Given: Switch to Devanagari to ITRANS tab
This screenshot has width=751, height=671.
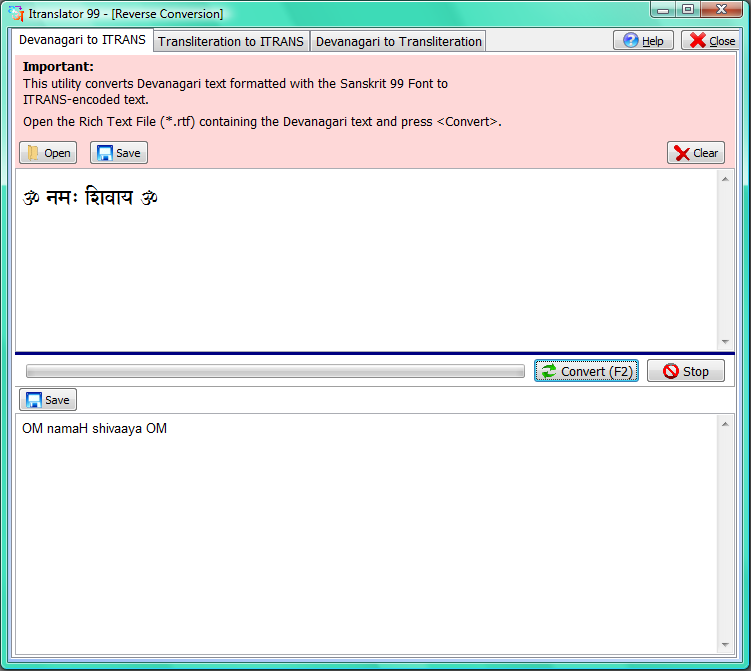Looking at the screenshot, I should (82, 40).
